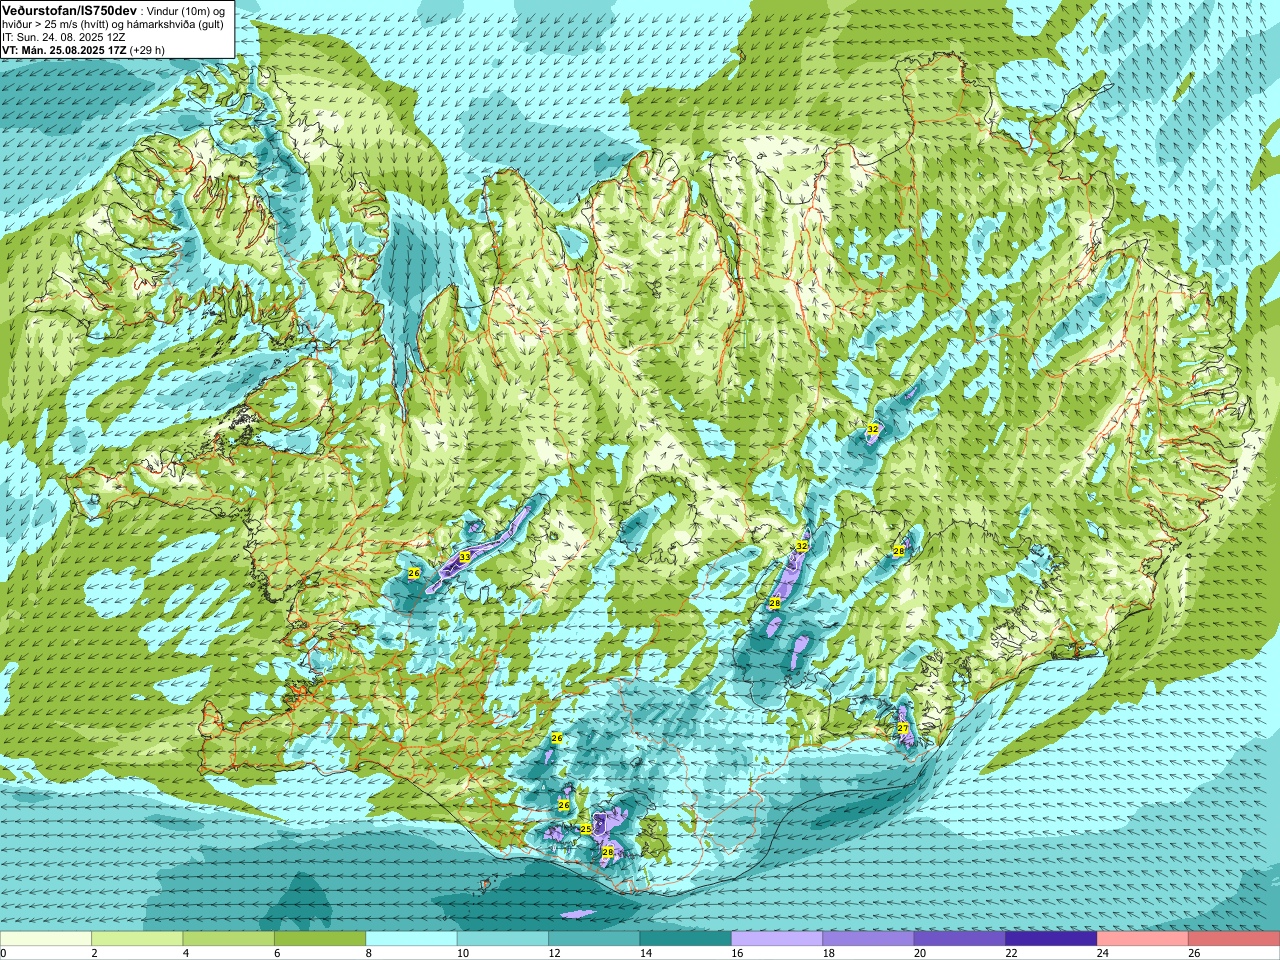Click the 18–20 m/s medium purple legend swatch
Image resolution: width=1280 pixels, height=960 pixels.
pyautogui.click(x=869, y=939)
